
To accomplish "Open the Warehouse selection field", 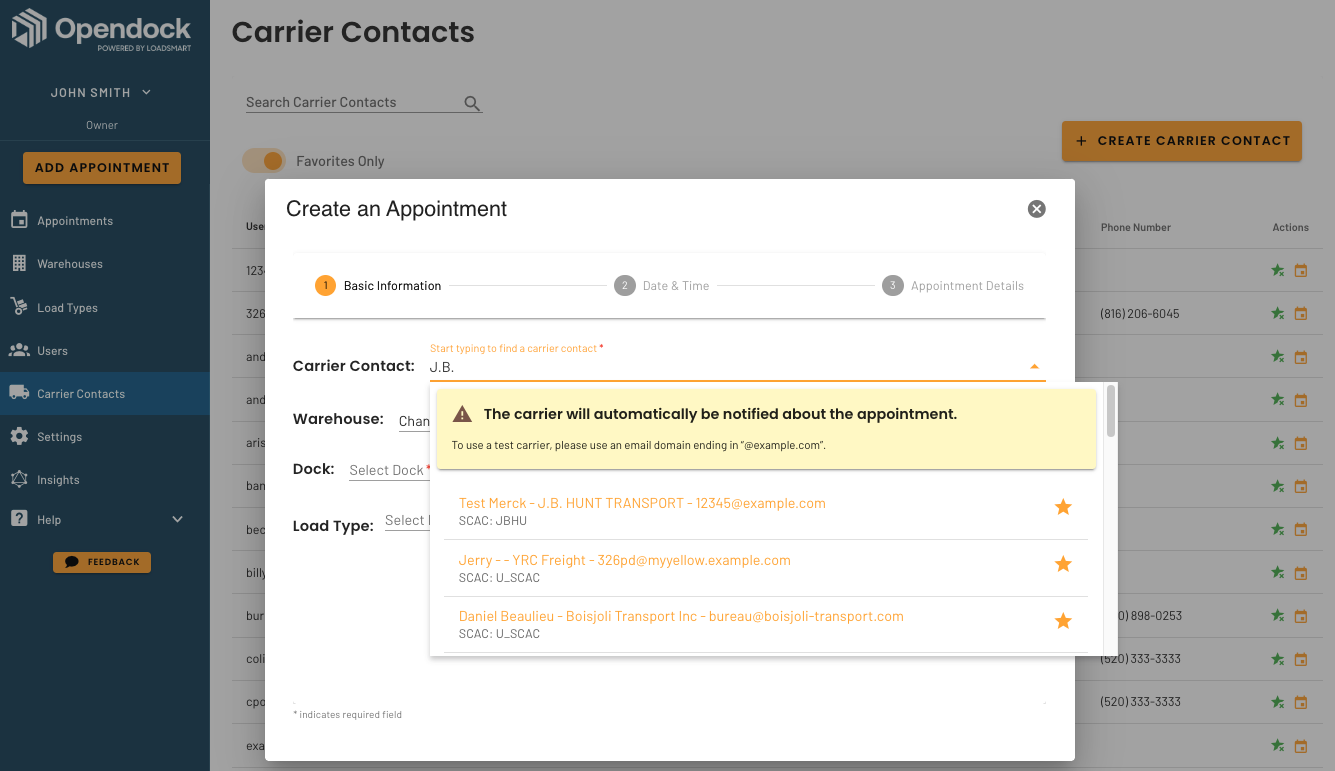I will tap(414, 421).
